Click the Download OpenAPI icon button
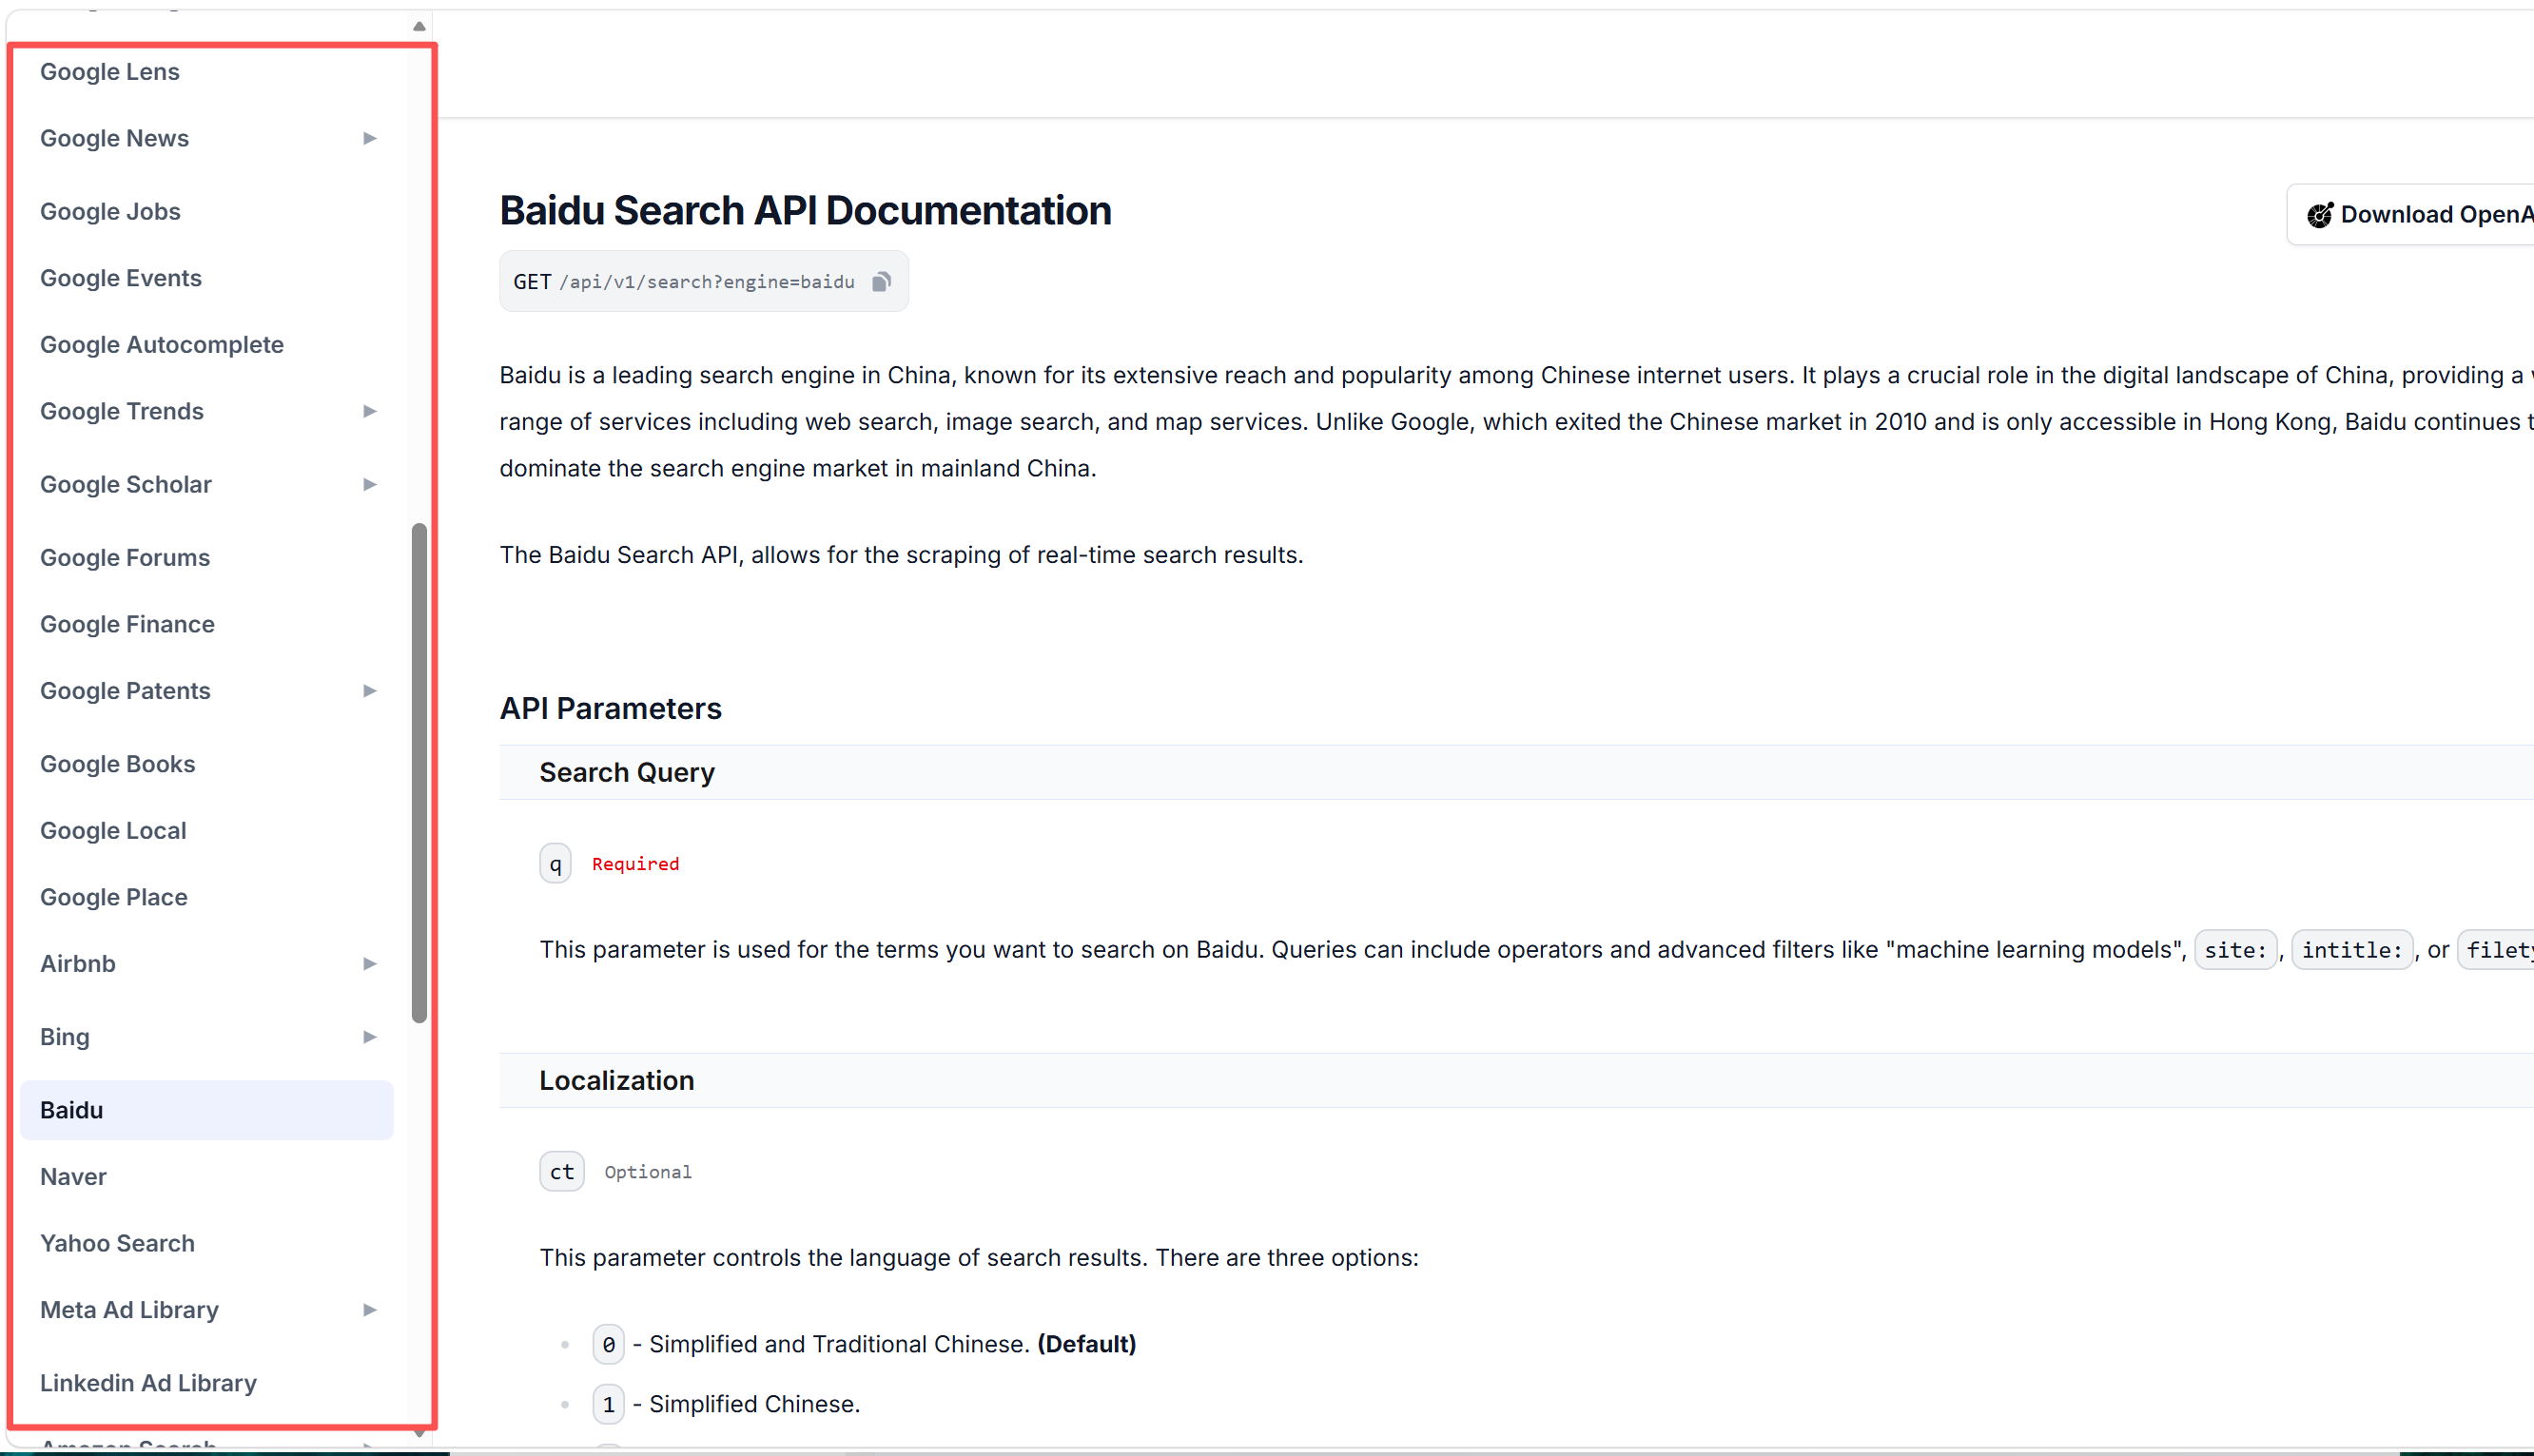The width and height of the screenshot is (2534, 1456). pos(2319,215)
